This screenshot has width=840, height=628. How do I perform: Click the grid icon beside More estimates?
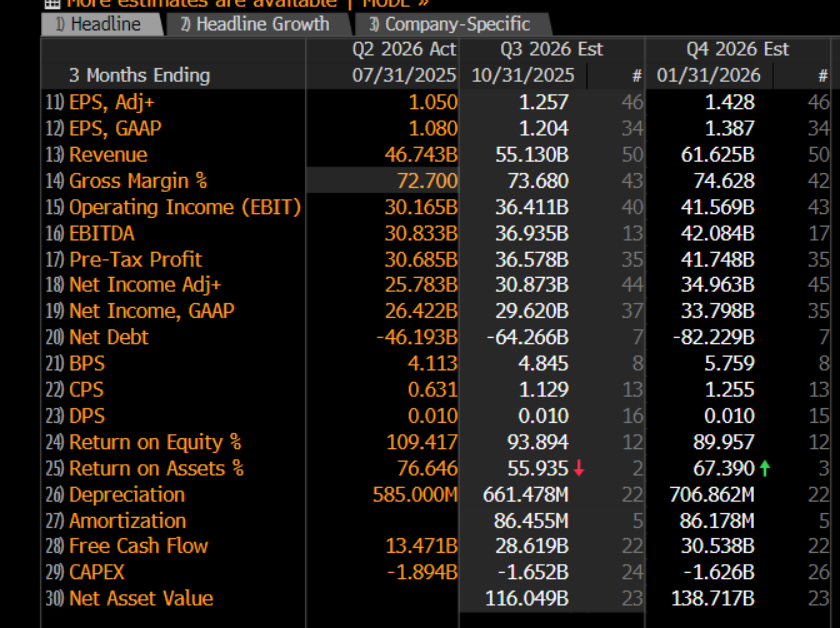coord(52,3)
